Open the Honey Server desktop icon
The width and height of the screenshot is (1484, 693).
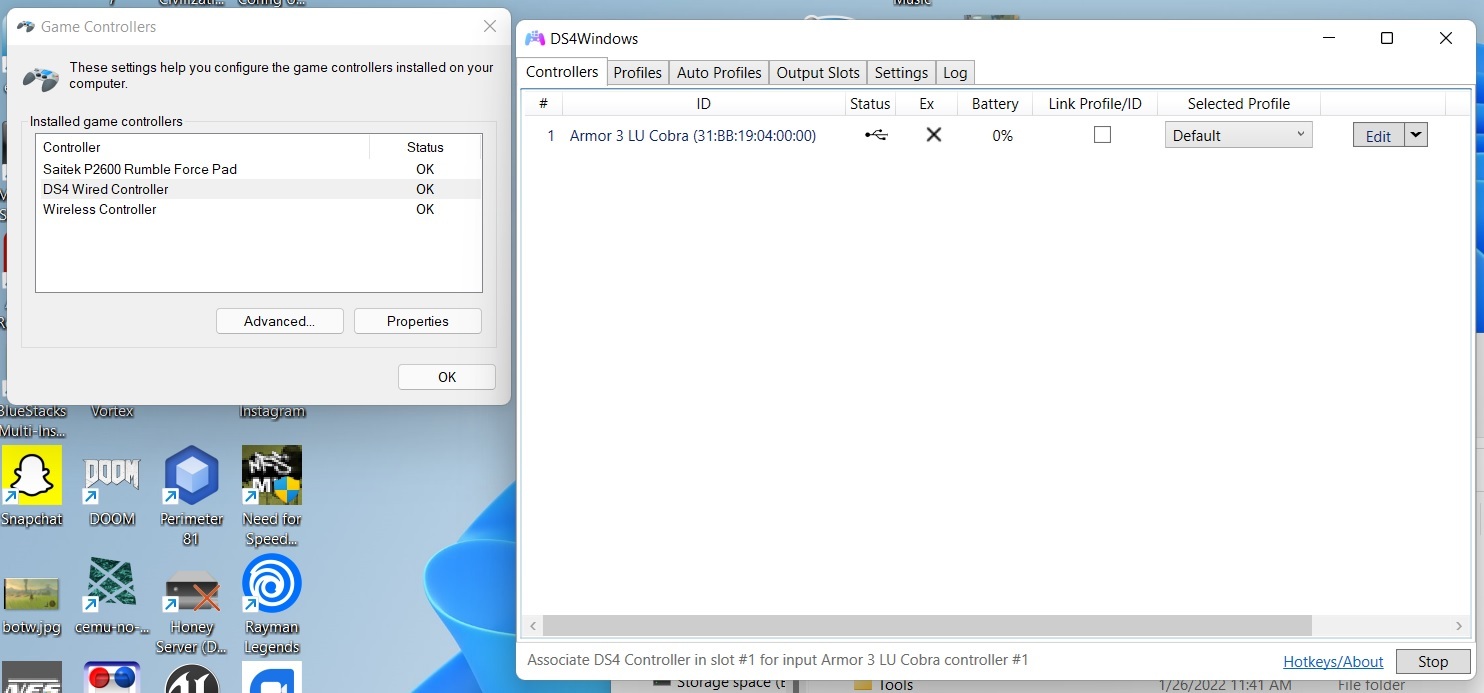coord(191,590)
